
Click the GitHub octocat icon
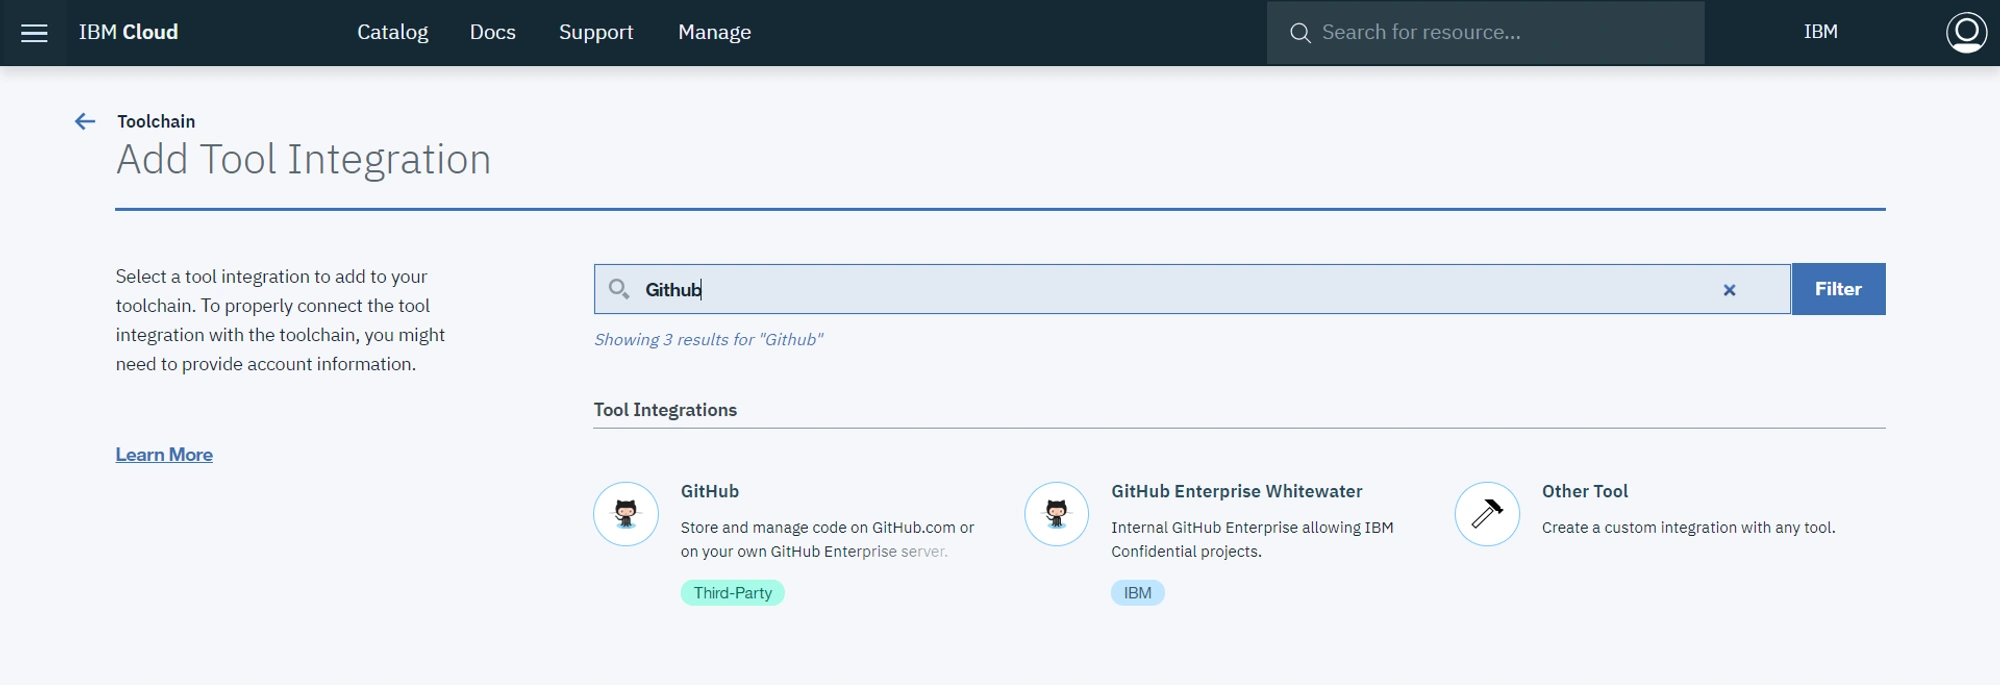point(626,514)
